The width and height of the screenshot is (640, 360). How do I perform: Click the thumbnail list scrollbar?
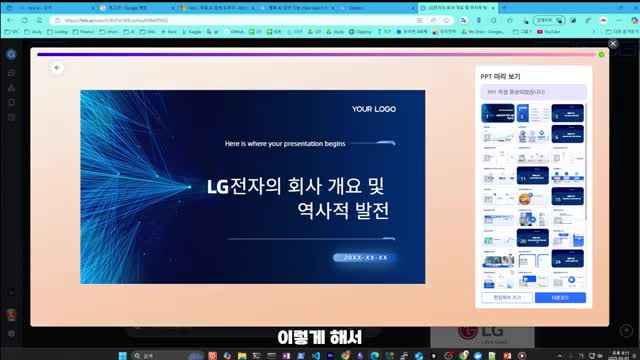(586, 163)
